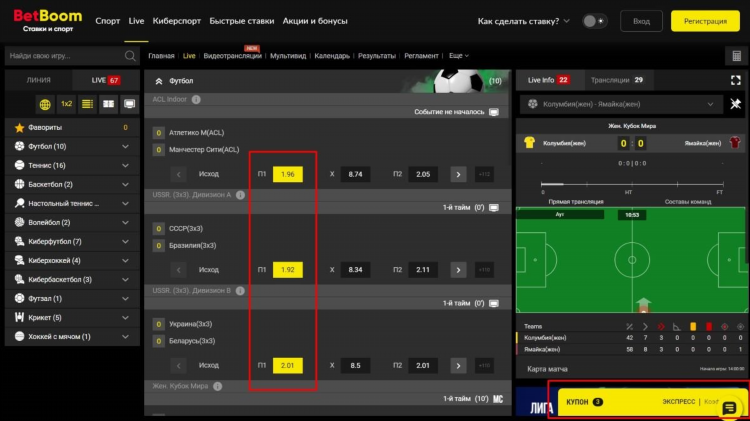Image resolution: width=750 pixels, height=421 pixels.
Task: Toggle П2 odds 2.11 for Бразилия(3x3)
Action: point(423,270)
